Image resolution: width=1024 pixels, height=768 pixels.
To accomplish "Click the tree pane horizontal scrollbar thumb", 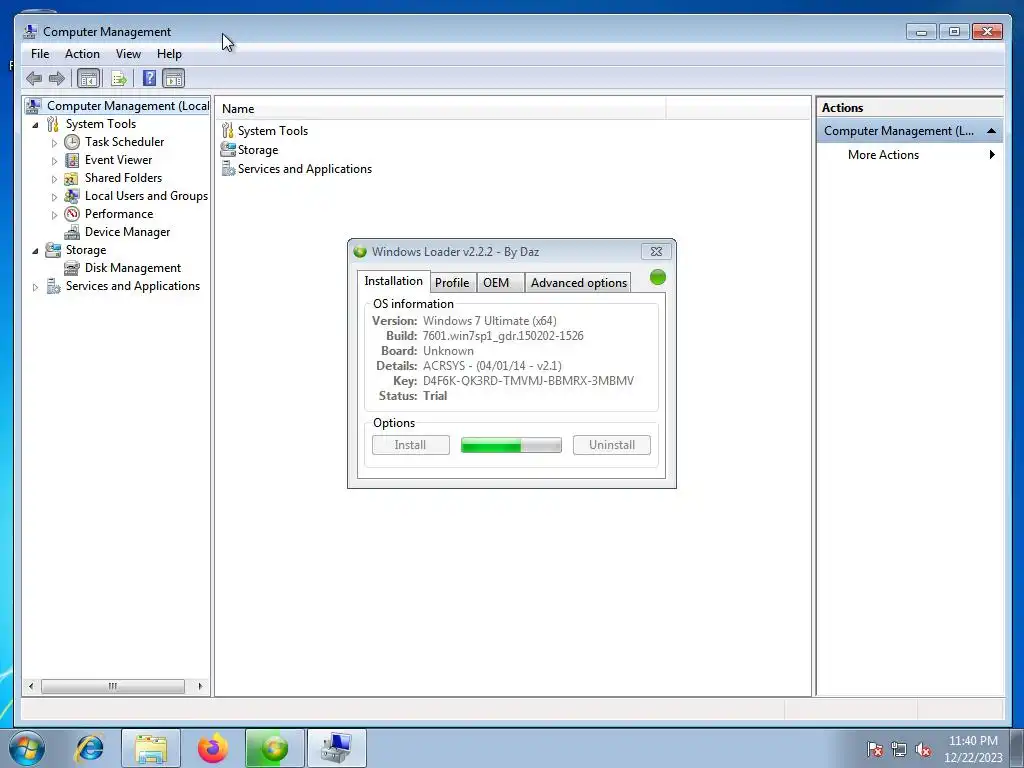I will pyautogui.click(x=113, y=686).
